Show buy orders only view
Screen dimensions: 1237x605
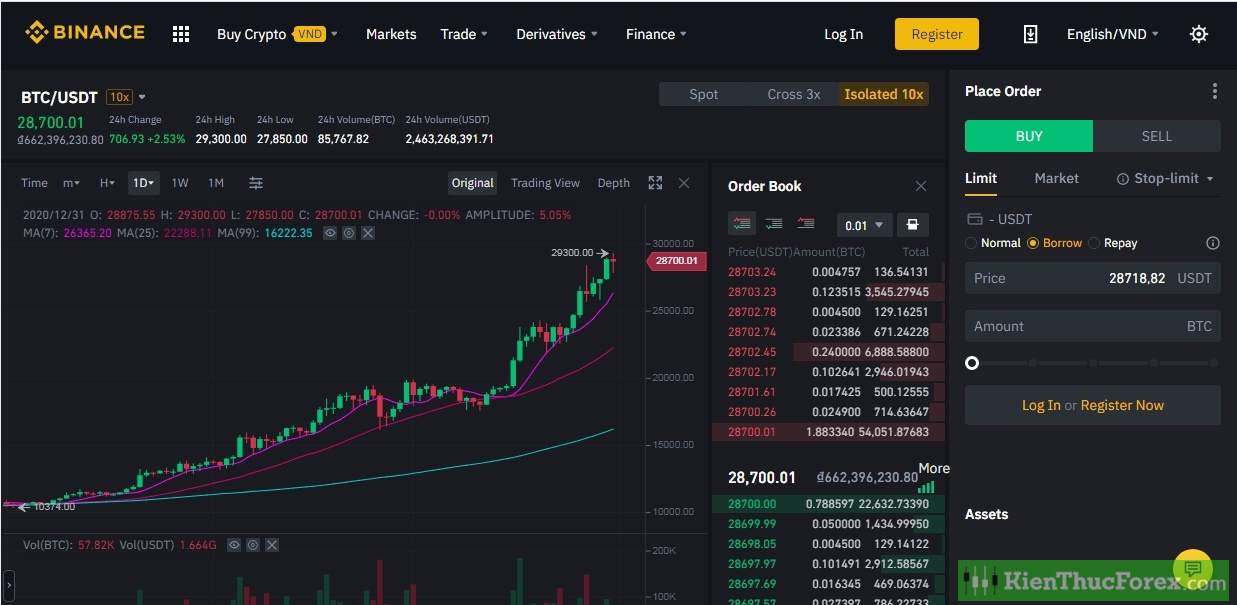pos(773,224)
